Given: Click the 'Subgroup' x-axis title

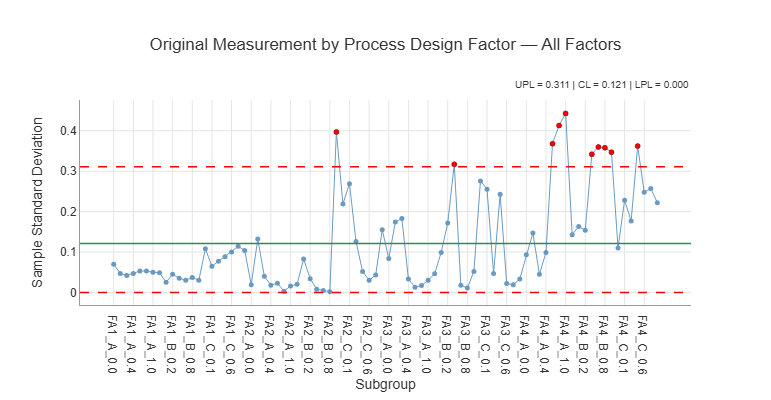Looking at the screenshot, I should coord(386,384).
